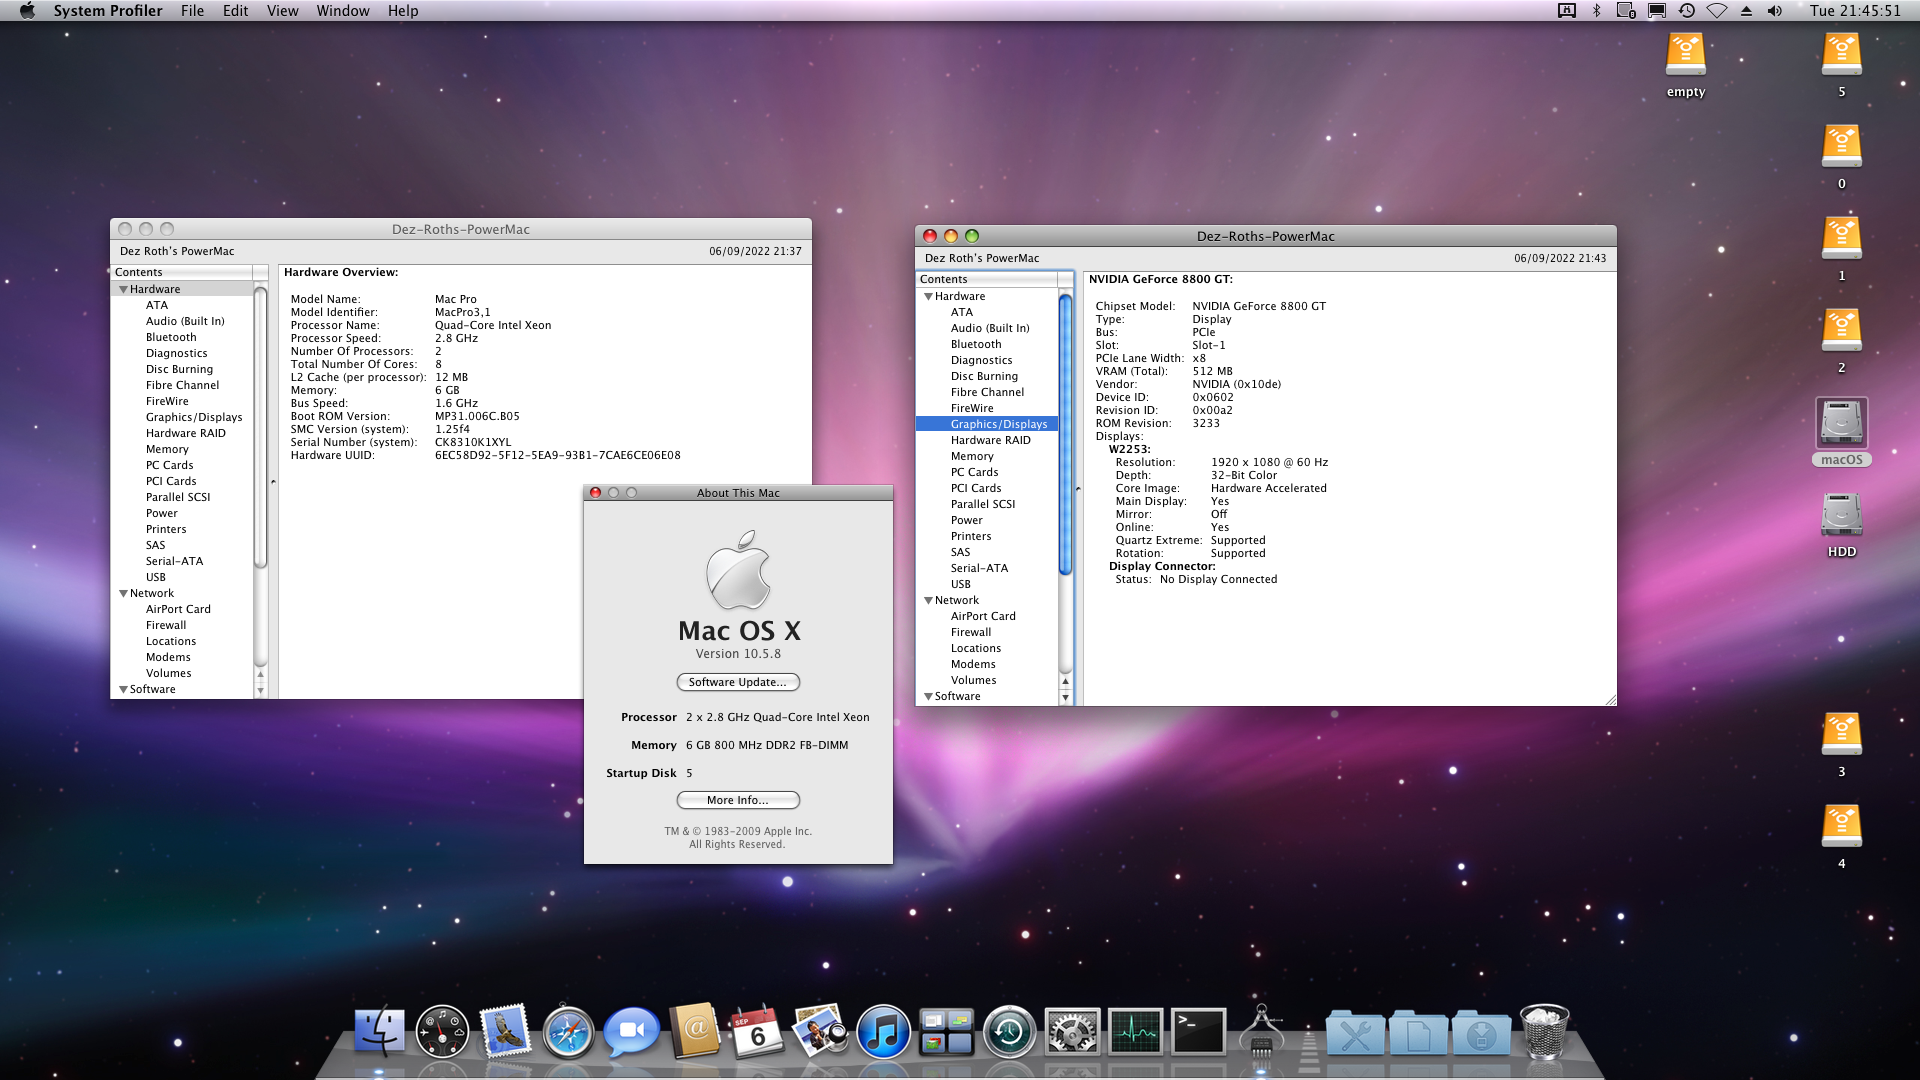Open iChat from the Dock
Image resolution: width=1920 pixels, height=1080 pixels.
pyautogui.click(x=631, y=1031)
